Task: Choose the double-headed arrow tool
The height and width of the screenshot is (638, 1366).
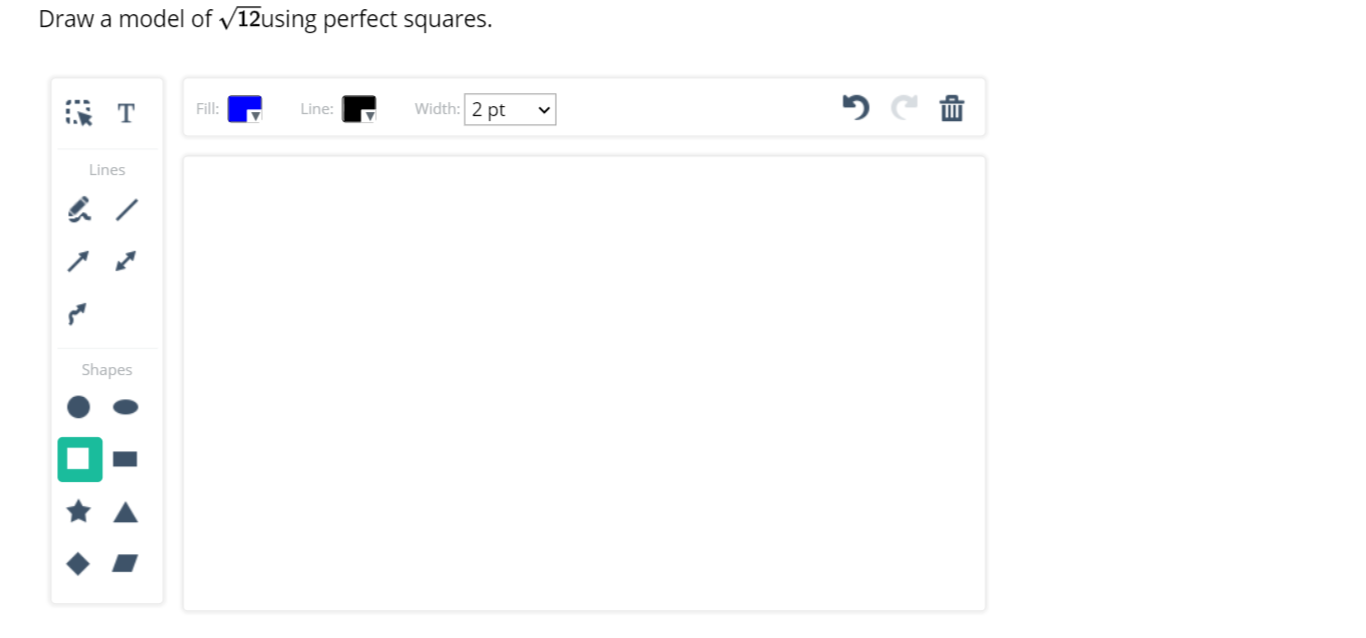Action: 127,261
